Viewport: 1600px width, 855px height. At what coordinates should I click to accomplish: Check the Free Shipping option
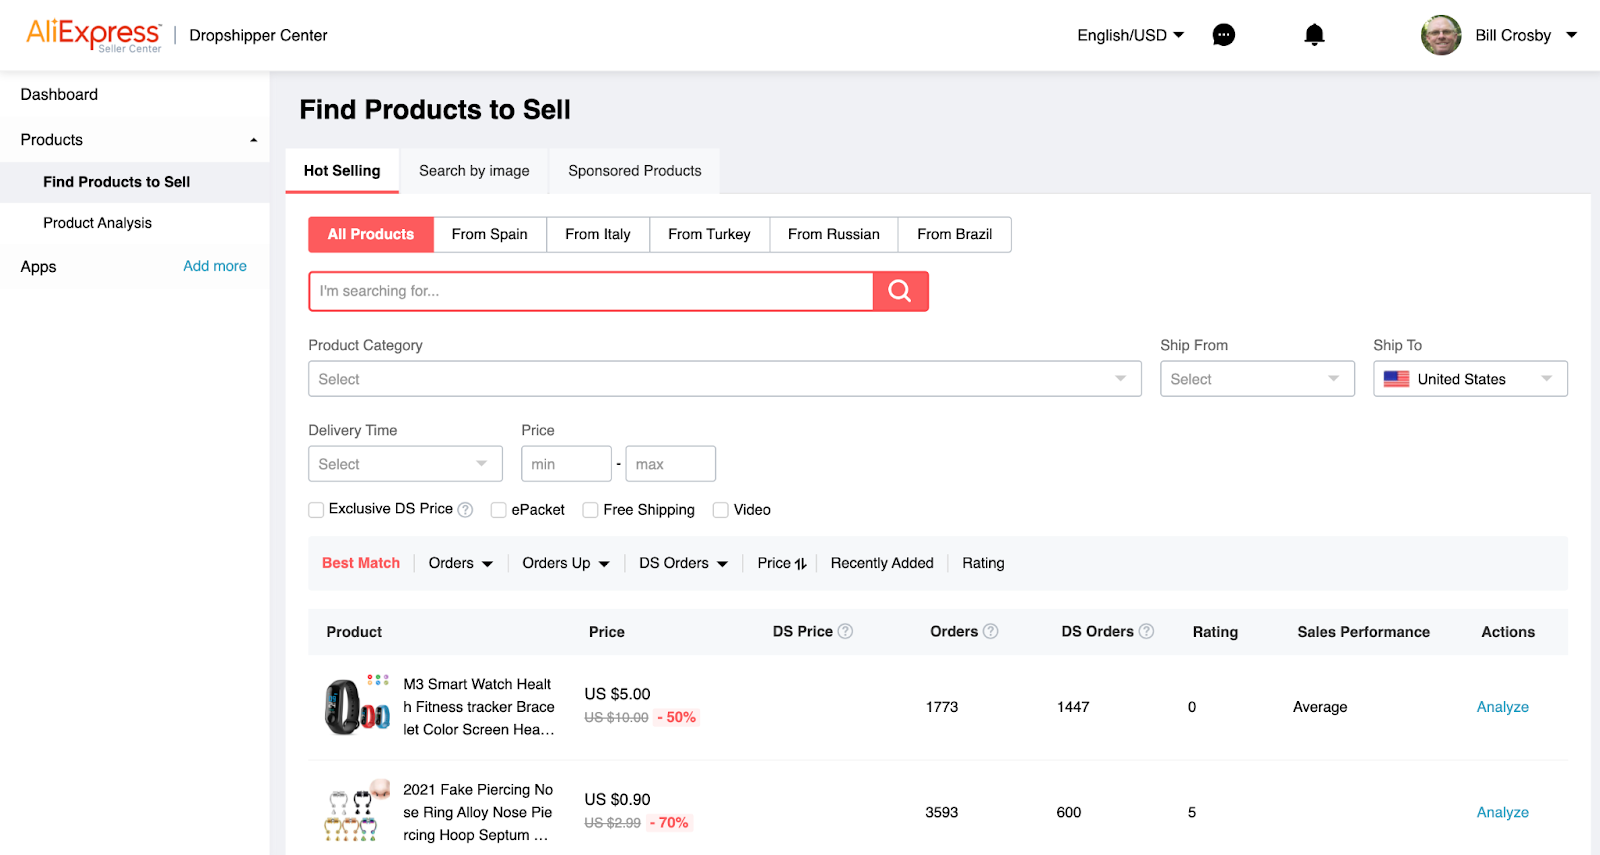tap(591, 510)
